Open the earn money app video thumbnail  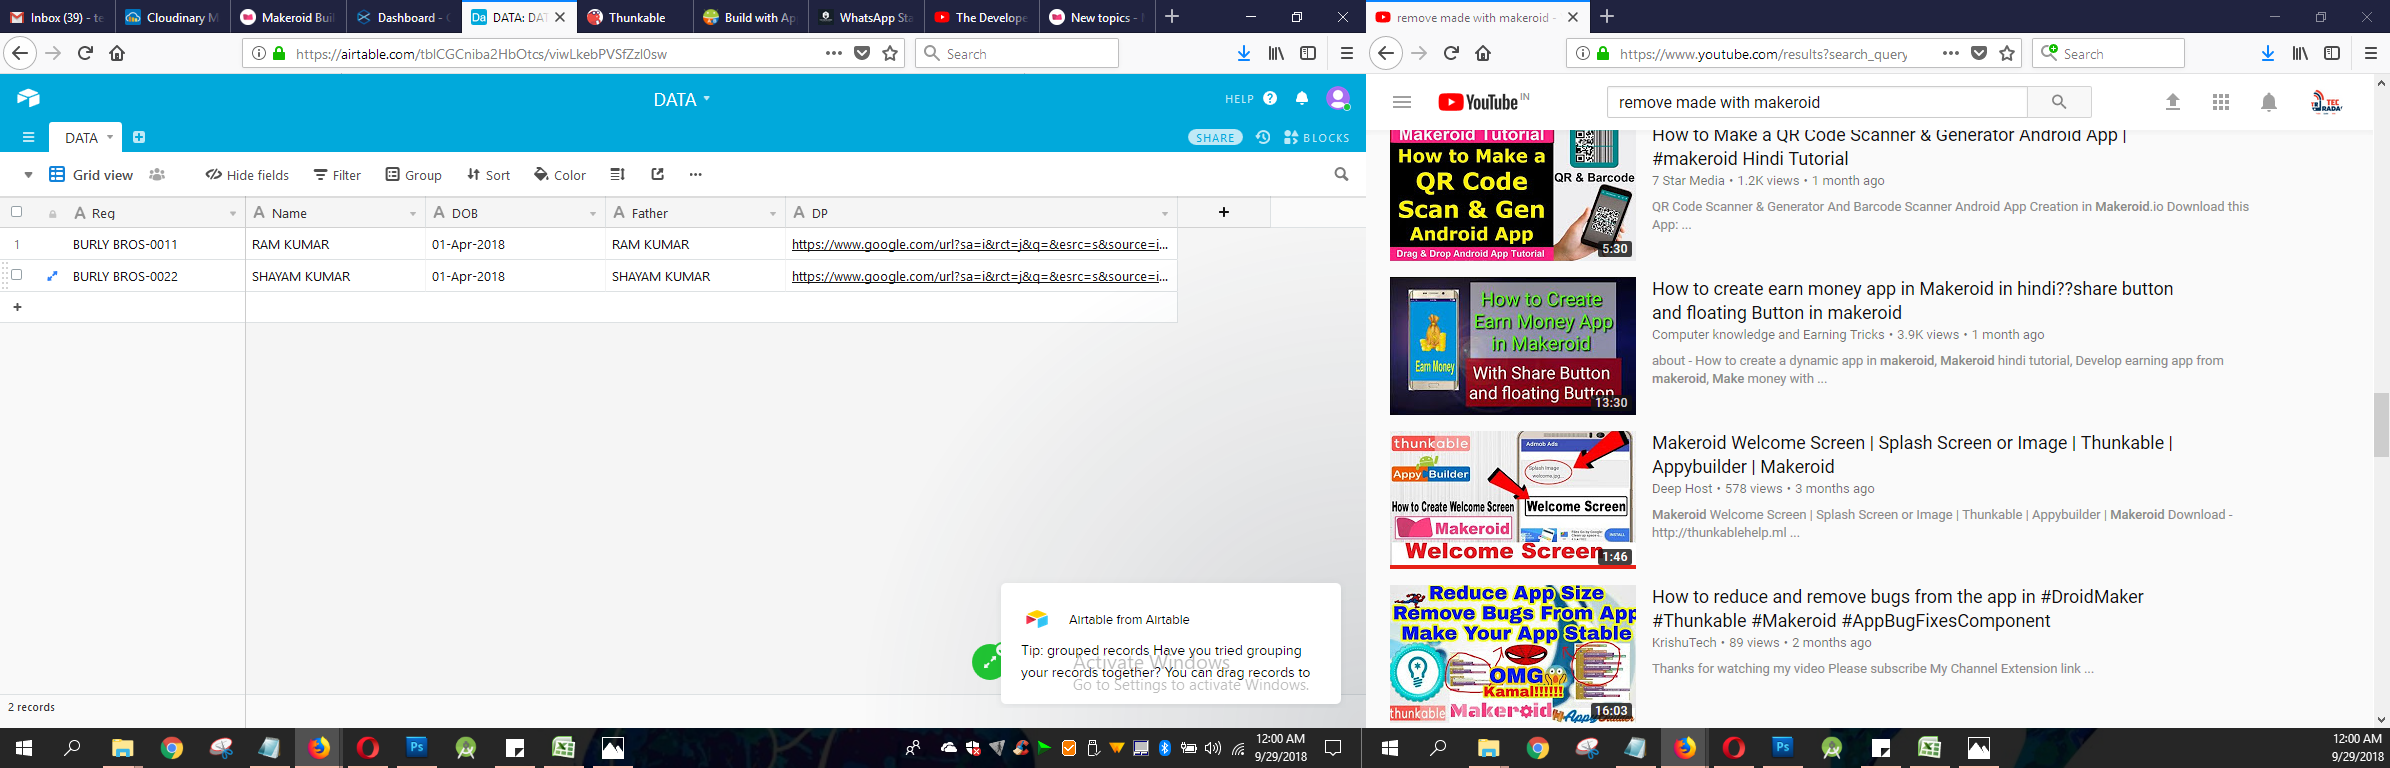click(x=1513, y=346)
